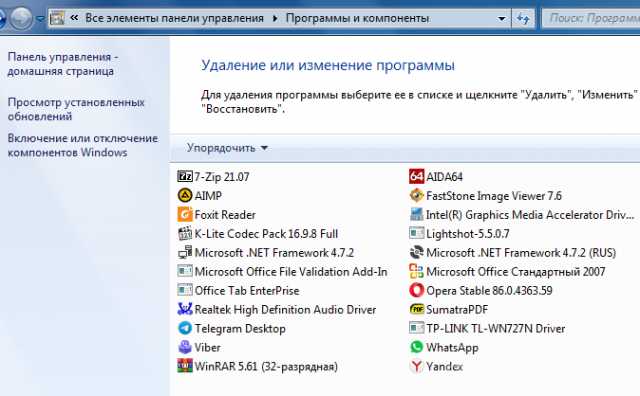Image resolution: width=640 pixels, height=396 pixels.
Task: Click the AIMP player icon
Action: [x=185, y=196]
